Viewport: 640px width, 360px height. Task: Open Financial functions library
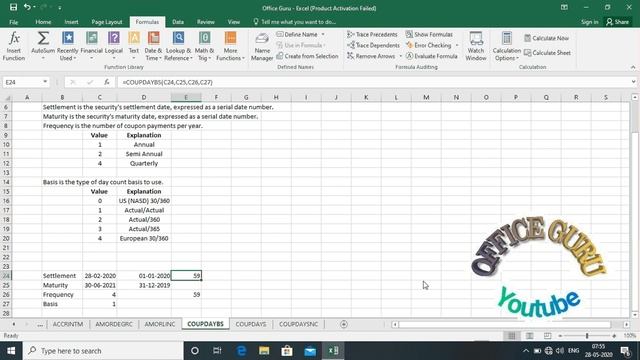coord(91,46)
